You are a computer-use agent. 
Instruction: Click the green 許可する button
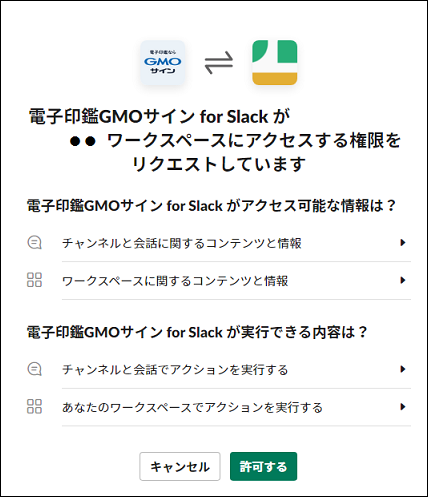[x=263, y=466]
